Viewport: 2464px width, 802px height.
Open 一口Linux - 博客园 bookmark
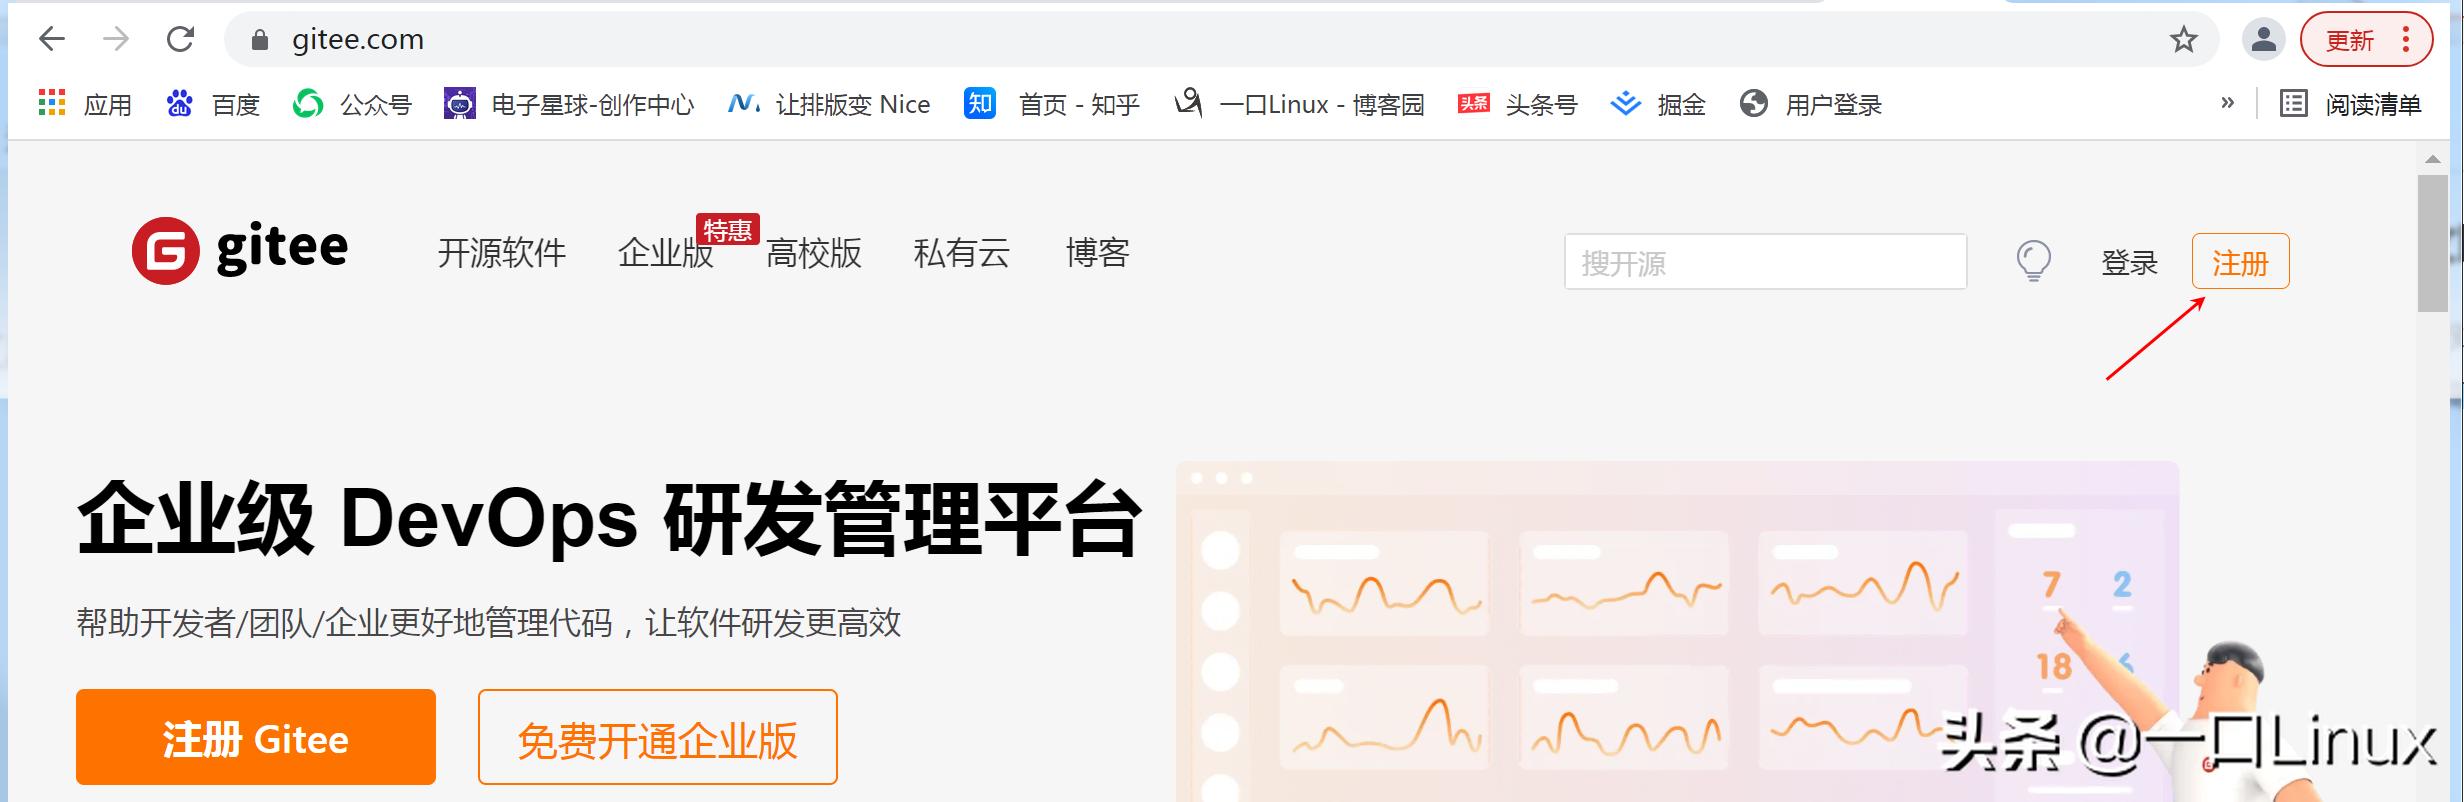coord(1299,104)
